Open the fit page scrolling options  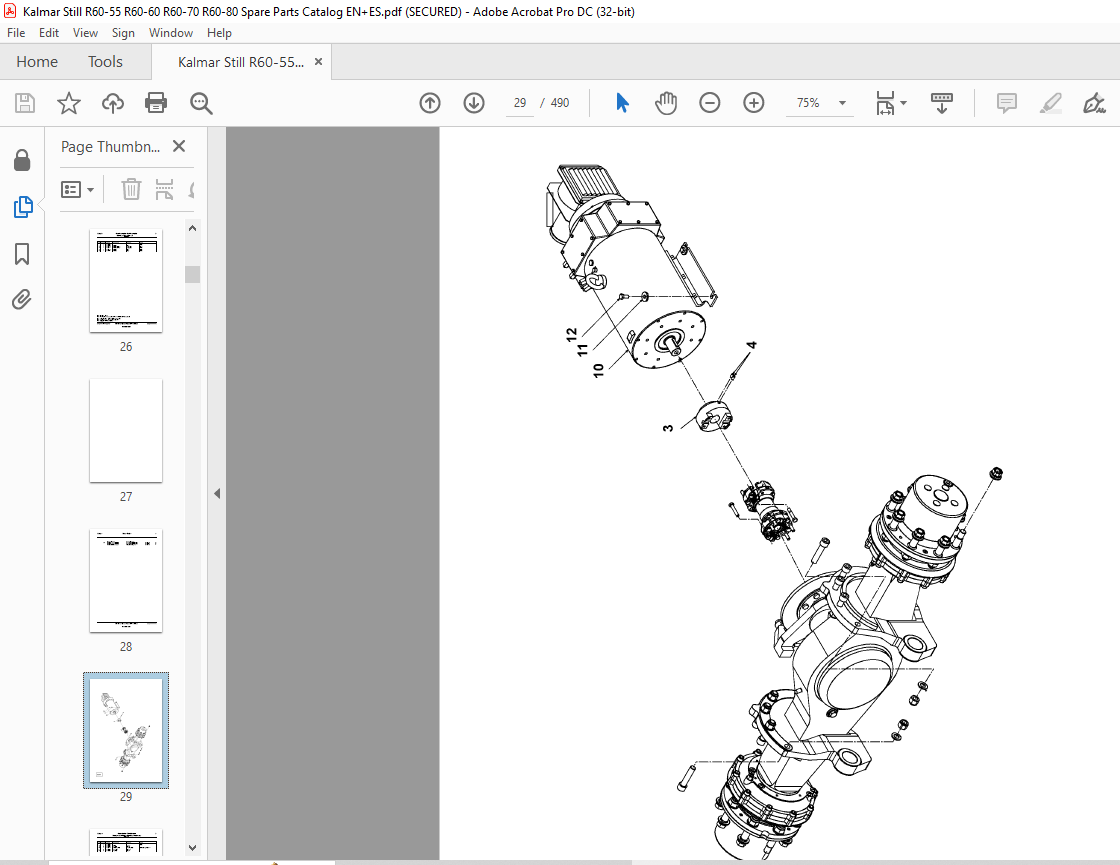point(891,103)
